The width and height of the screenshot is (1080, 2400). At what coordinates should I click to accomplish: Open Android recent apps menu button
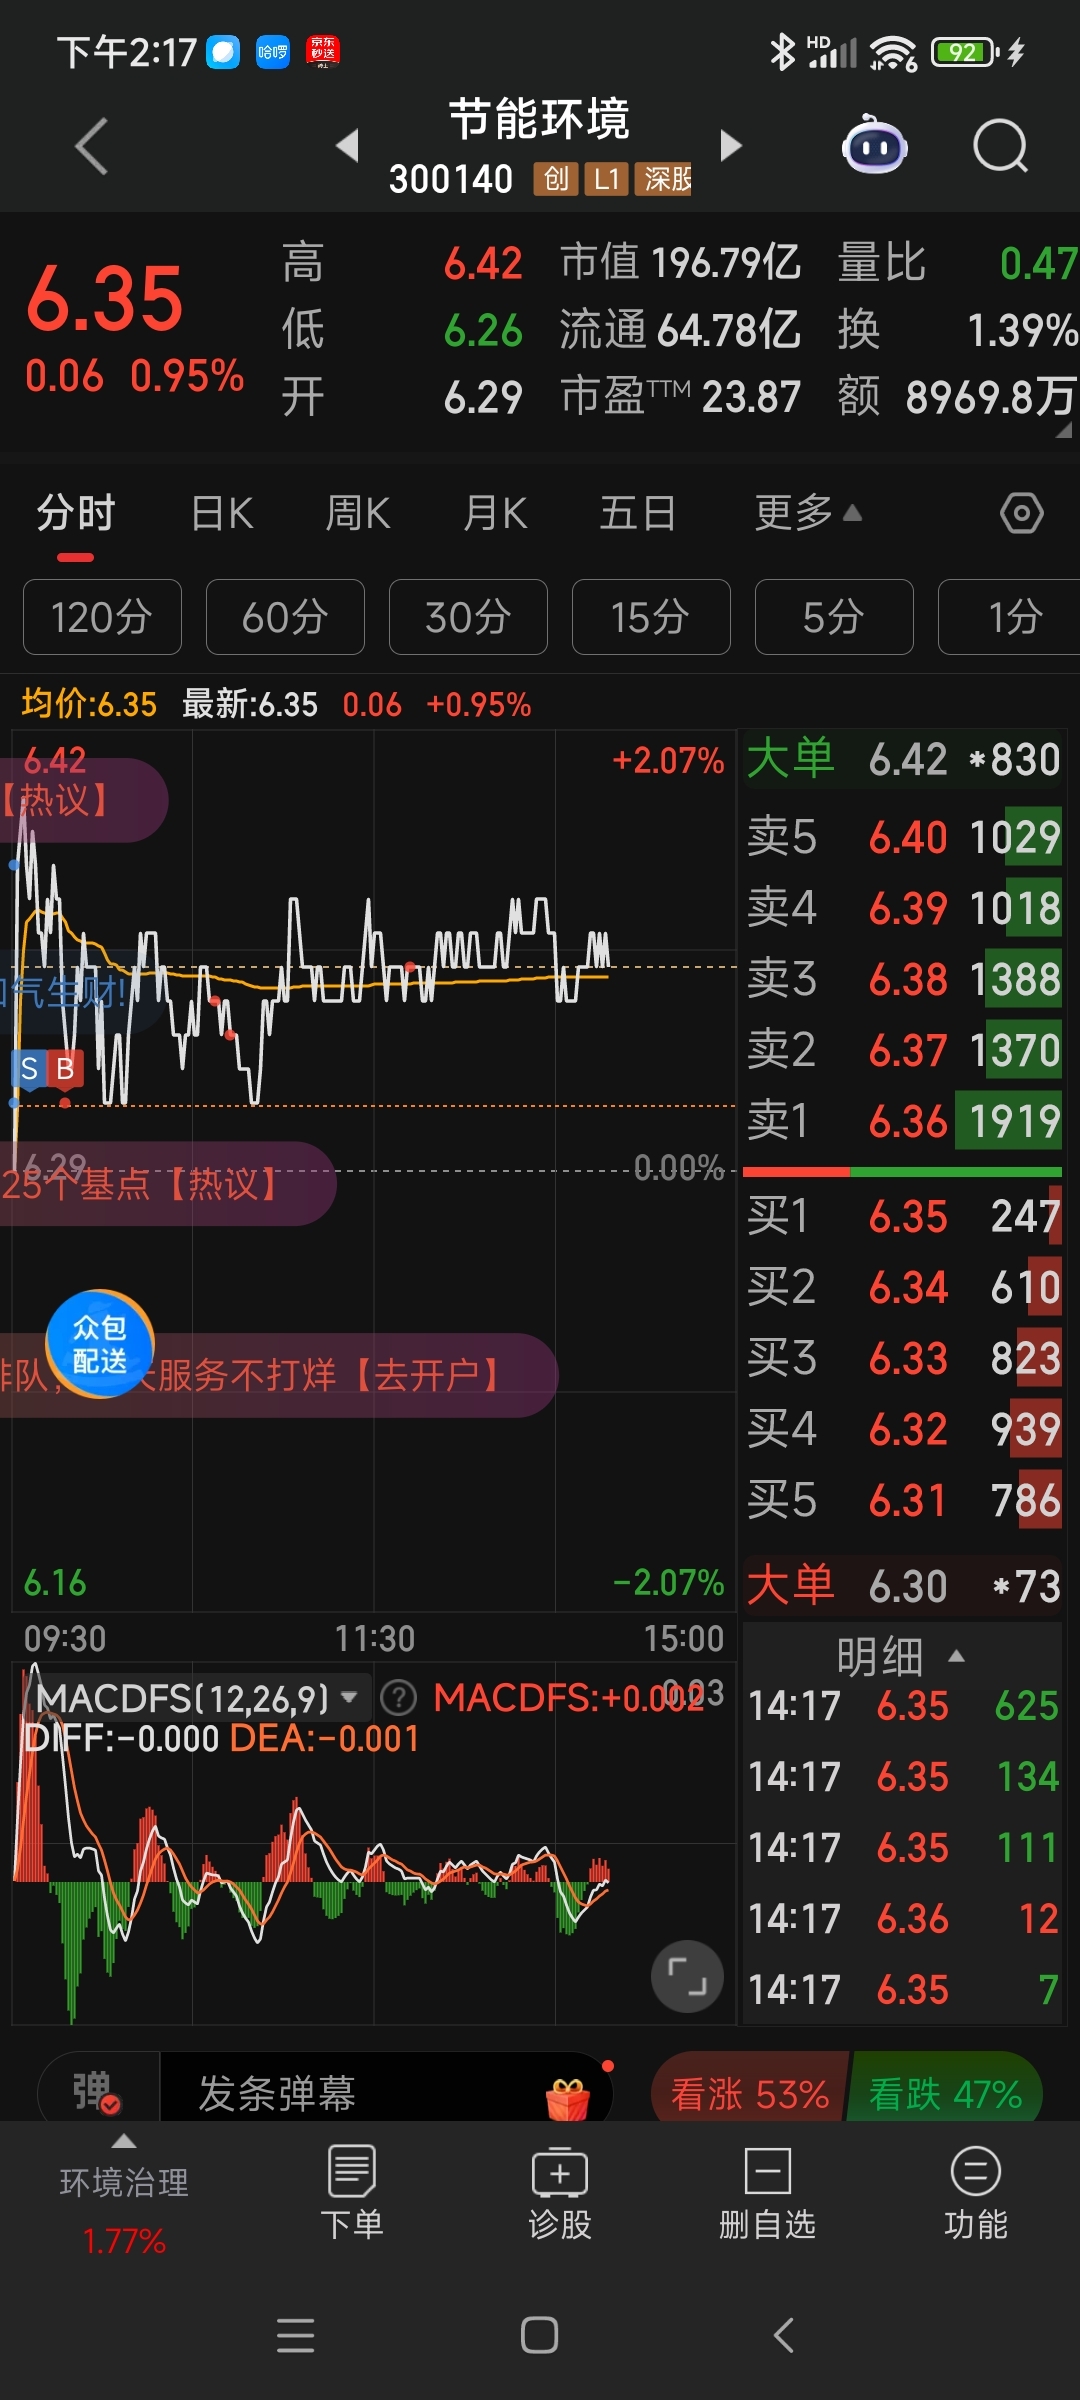click(295, 2335)
